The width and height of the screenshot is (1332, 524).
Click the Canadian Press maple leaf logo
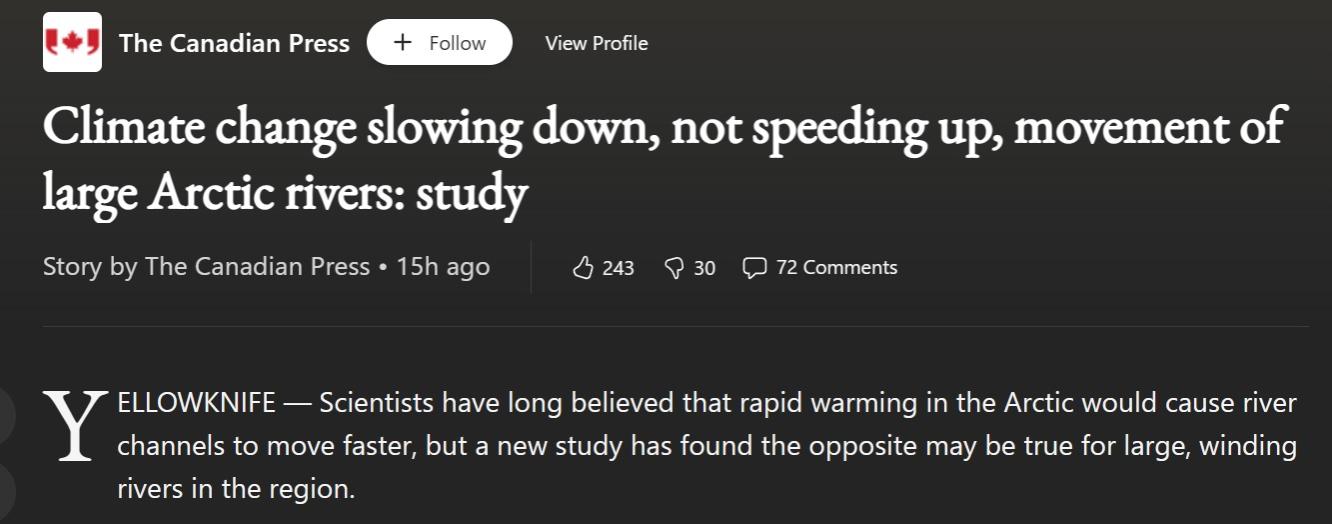tap(72, 43)
